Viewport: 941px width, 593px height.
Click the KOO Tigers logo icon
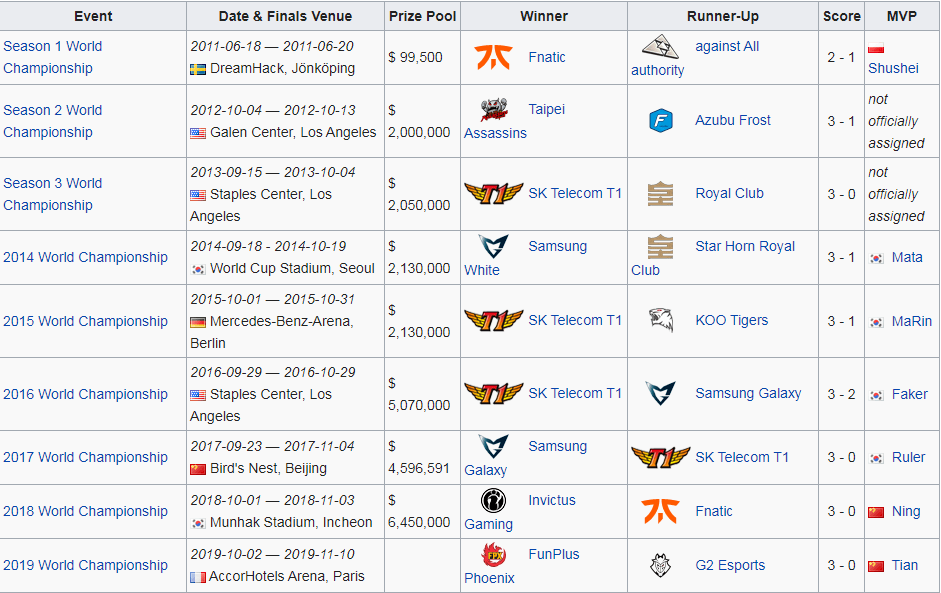pyautogui.click(x=660, y=321)
